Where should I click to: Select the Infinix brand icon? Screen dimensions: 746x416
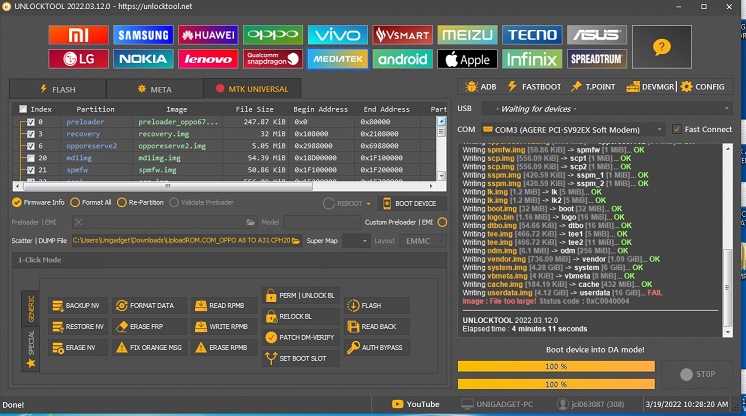coord(532,59)
